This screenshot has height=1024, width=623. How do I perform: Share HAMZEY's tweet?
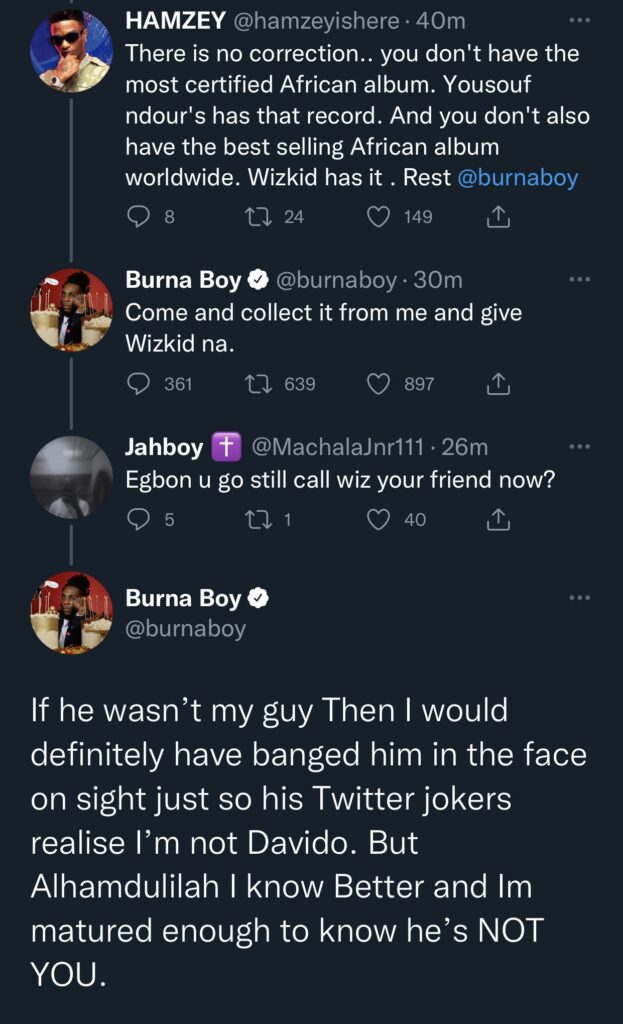(497, 216)
